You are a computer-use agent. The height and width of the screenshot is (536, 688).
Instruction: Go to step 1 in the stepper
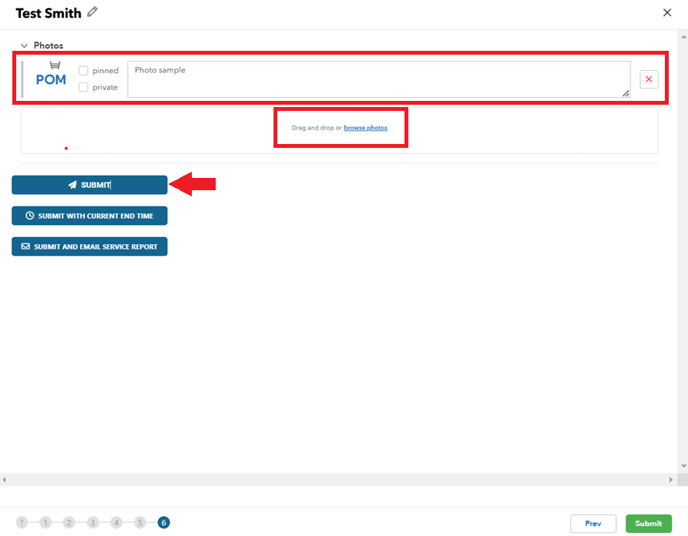[45, 522]
